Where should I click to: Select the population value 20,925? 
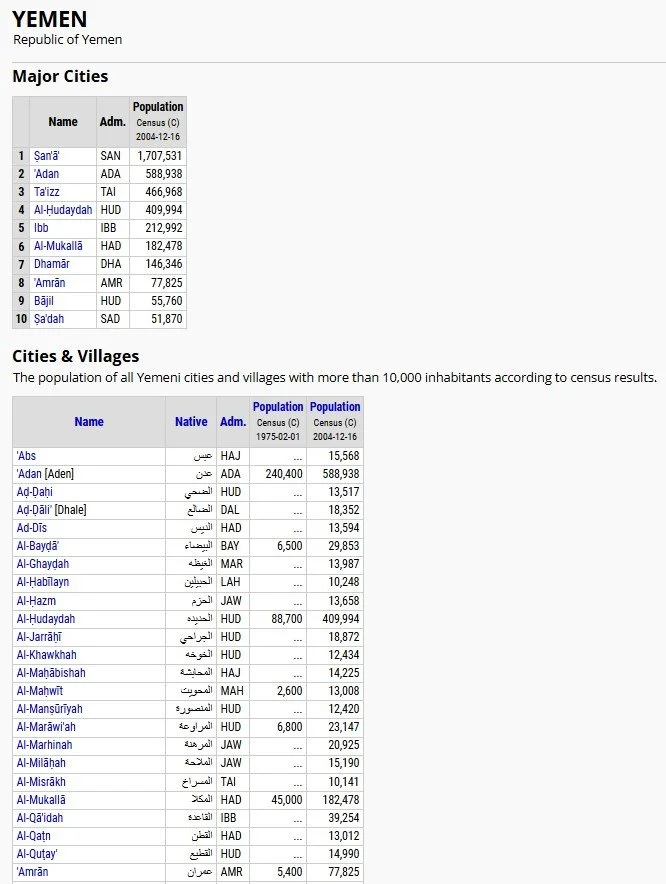point(343,745)
